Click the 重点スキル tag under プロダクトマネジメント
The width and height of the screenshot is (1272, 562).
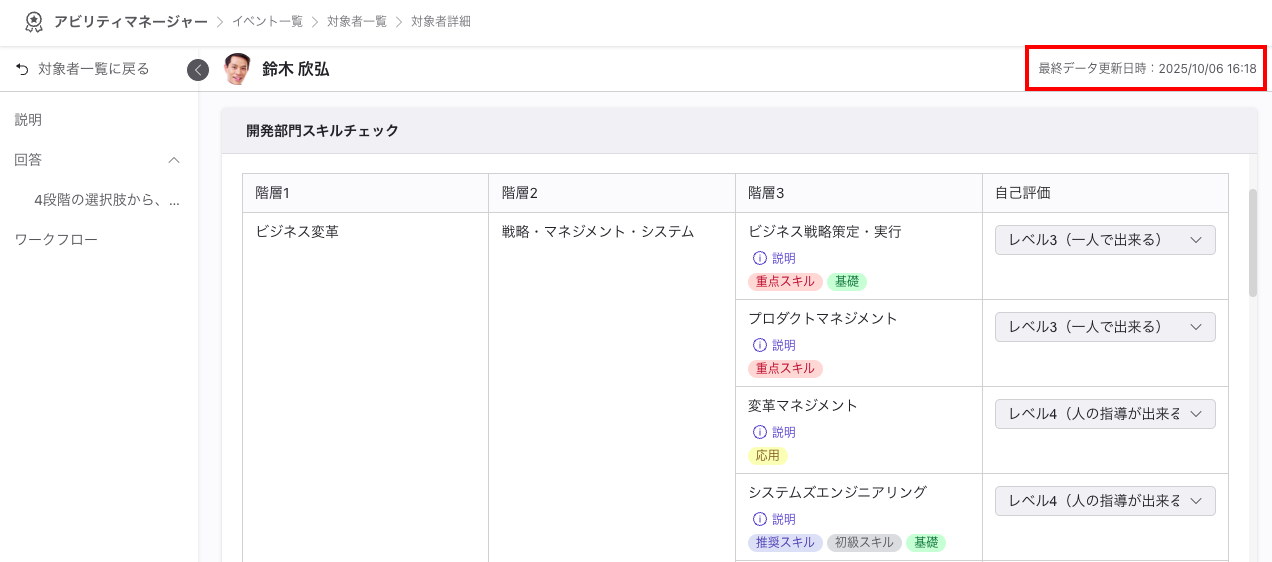(x=785, y=369)
